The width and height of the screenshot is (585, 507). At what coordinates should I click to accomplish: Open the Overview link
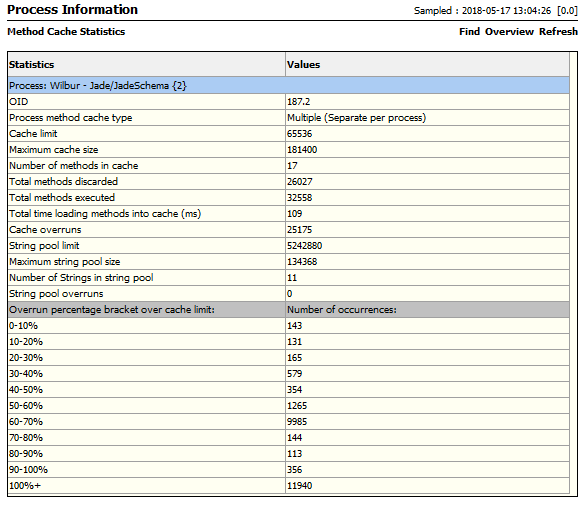click(x=509, y=32)
